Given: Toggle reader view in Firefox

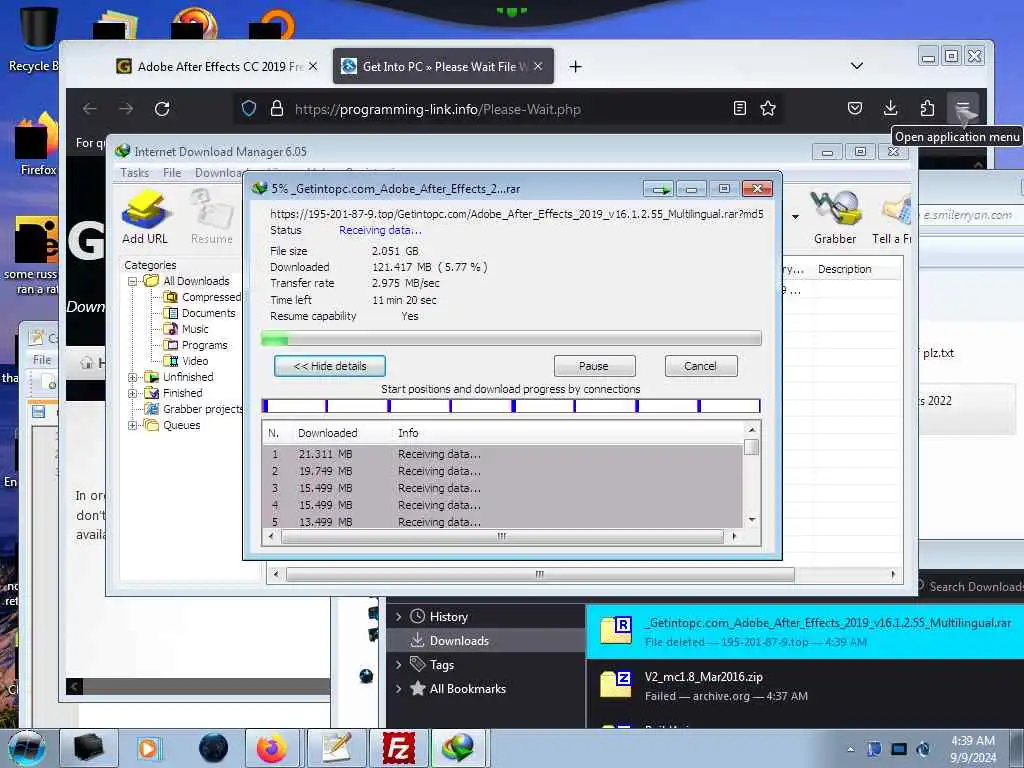Looking at the screenshot, I should (x=739, y=108).
